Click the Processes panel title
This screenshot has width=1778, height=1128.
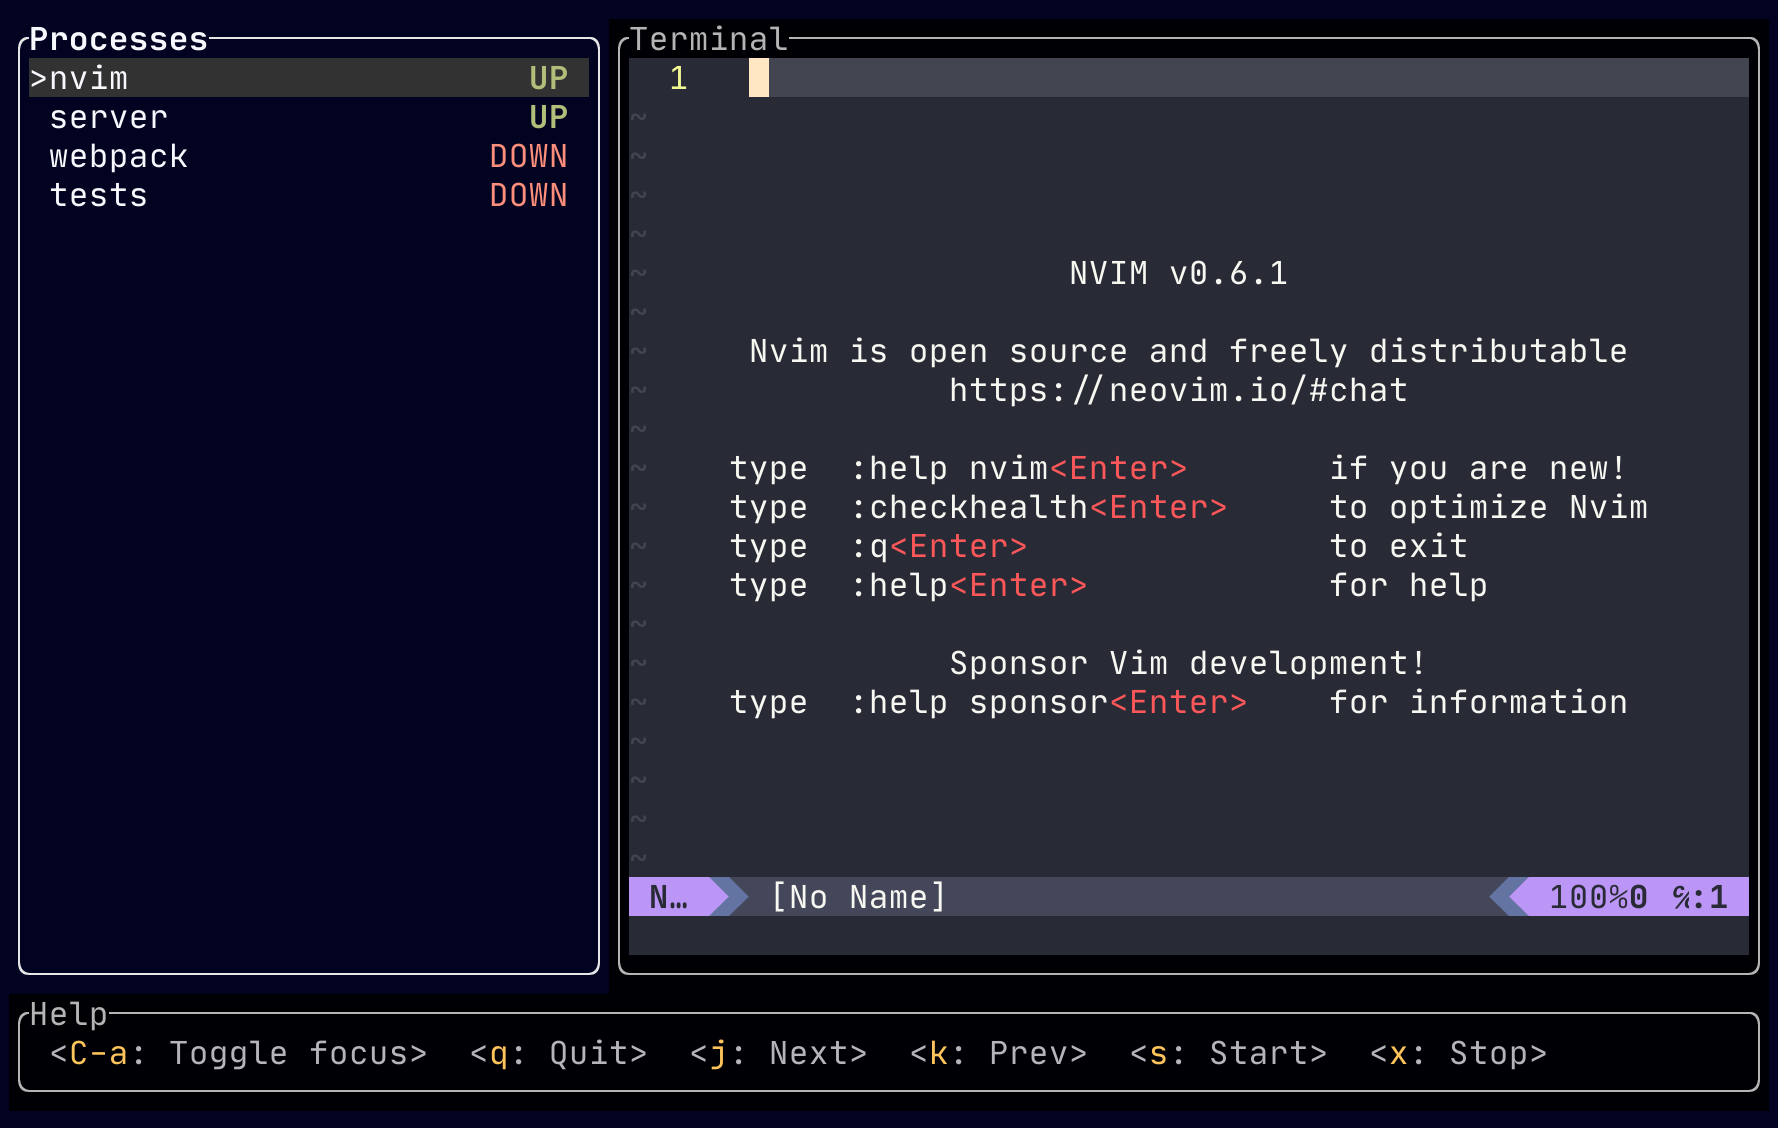click(118, 39)
